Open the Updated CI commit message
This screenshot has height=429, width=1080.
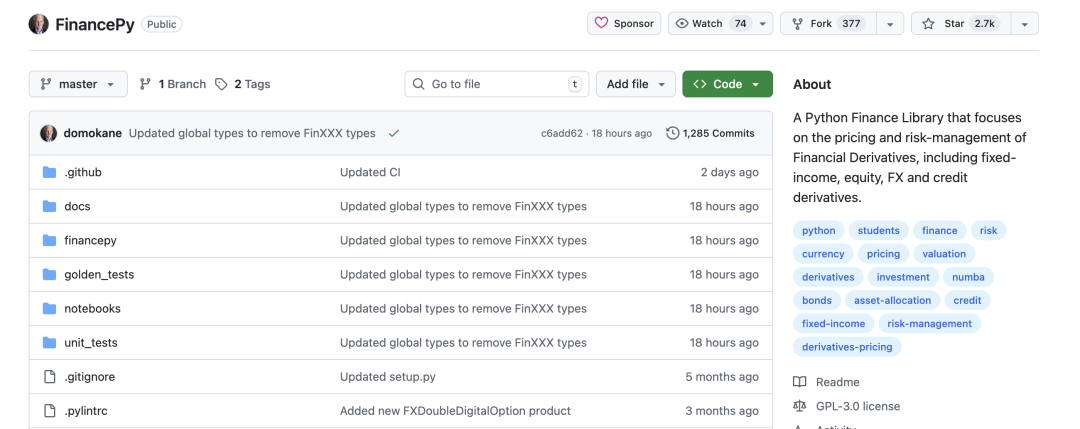(370, 172)
